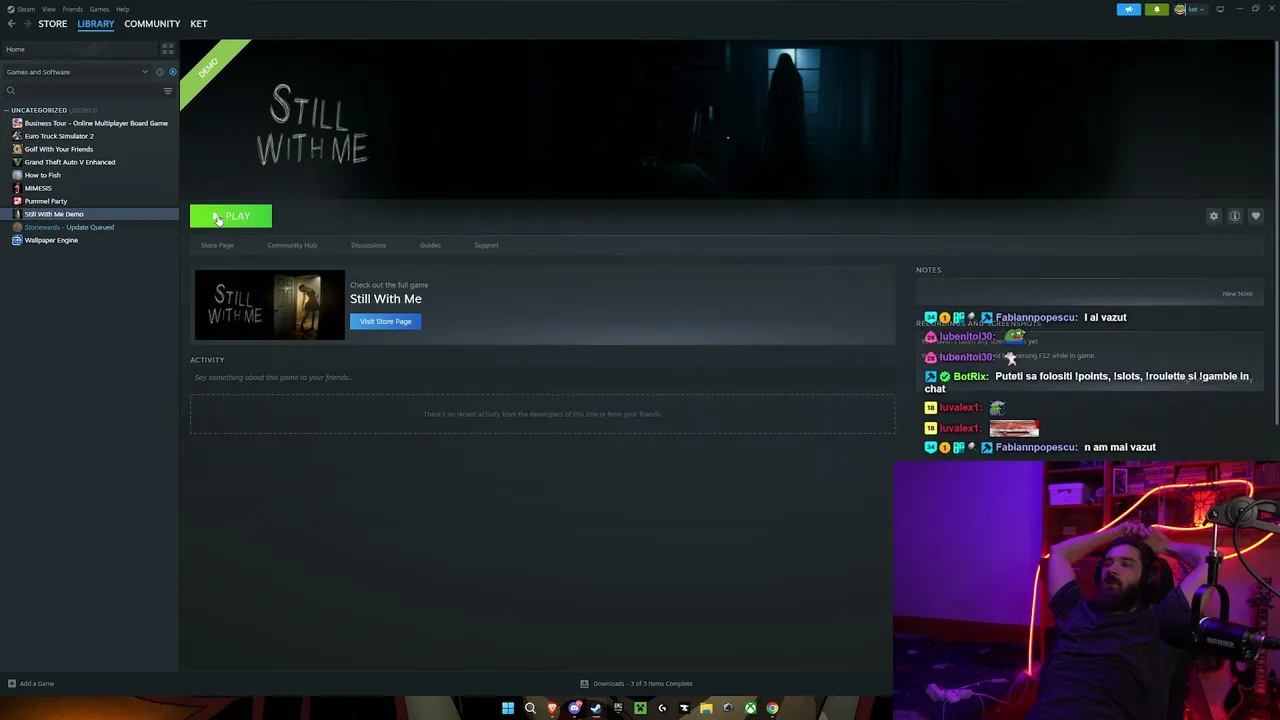Open game settings gear icon
The height and width of the screenshot is (720, 1280).
1214,216
